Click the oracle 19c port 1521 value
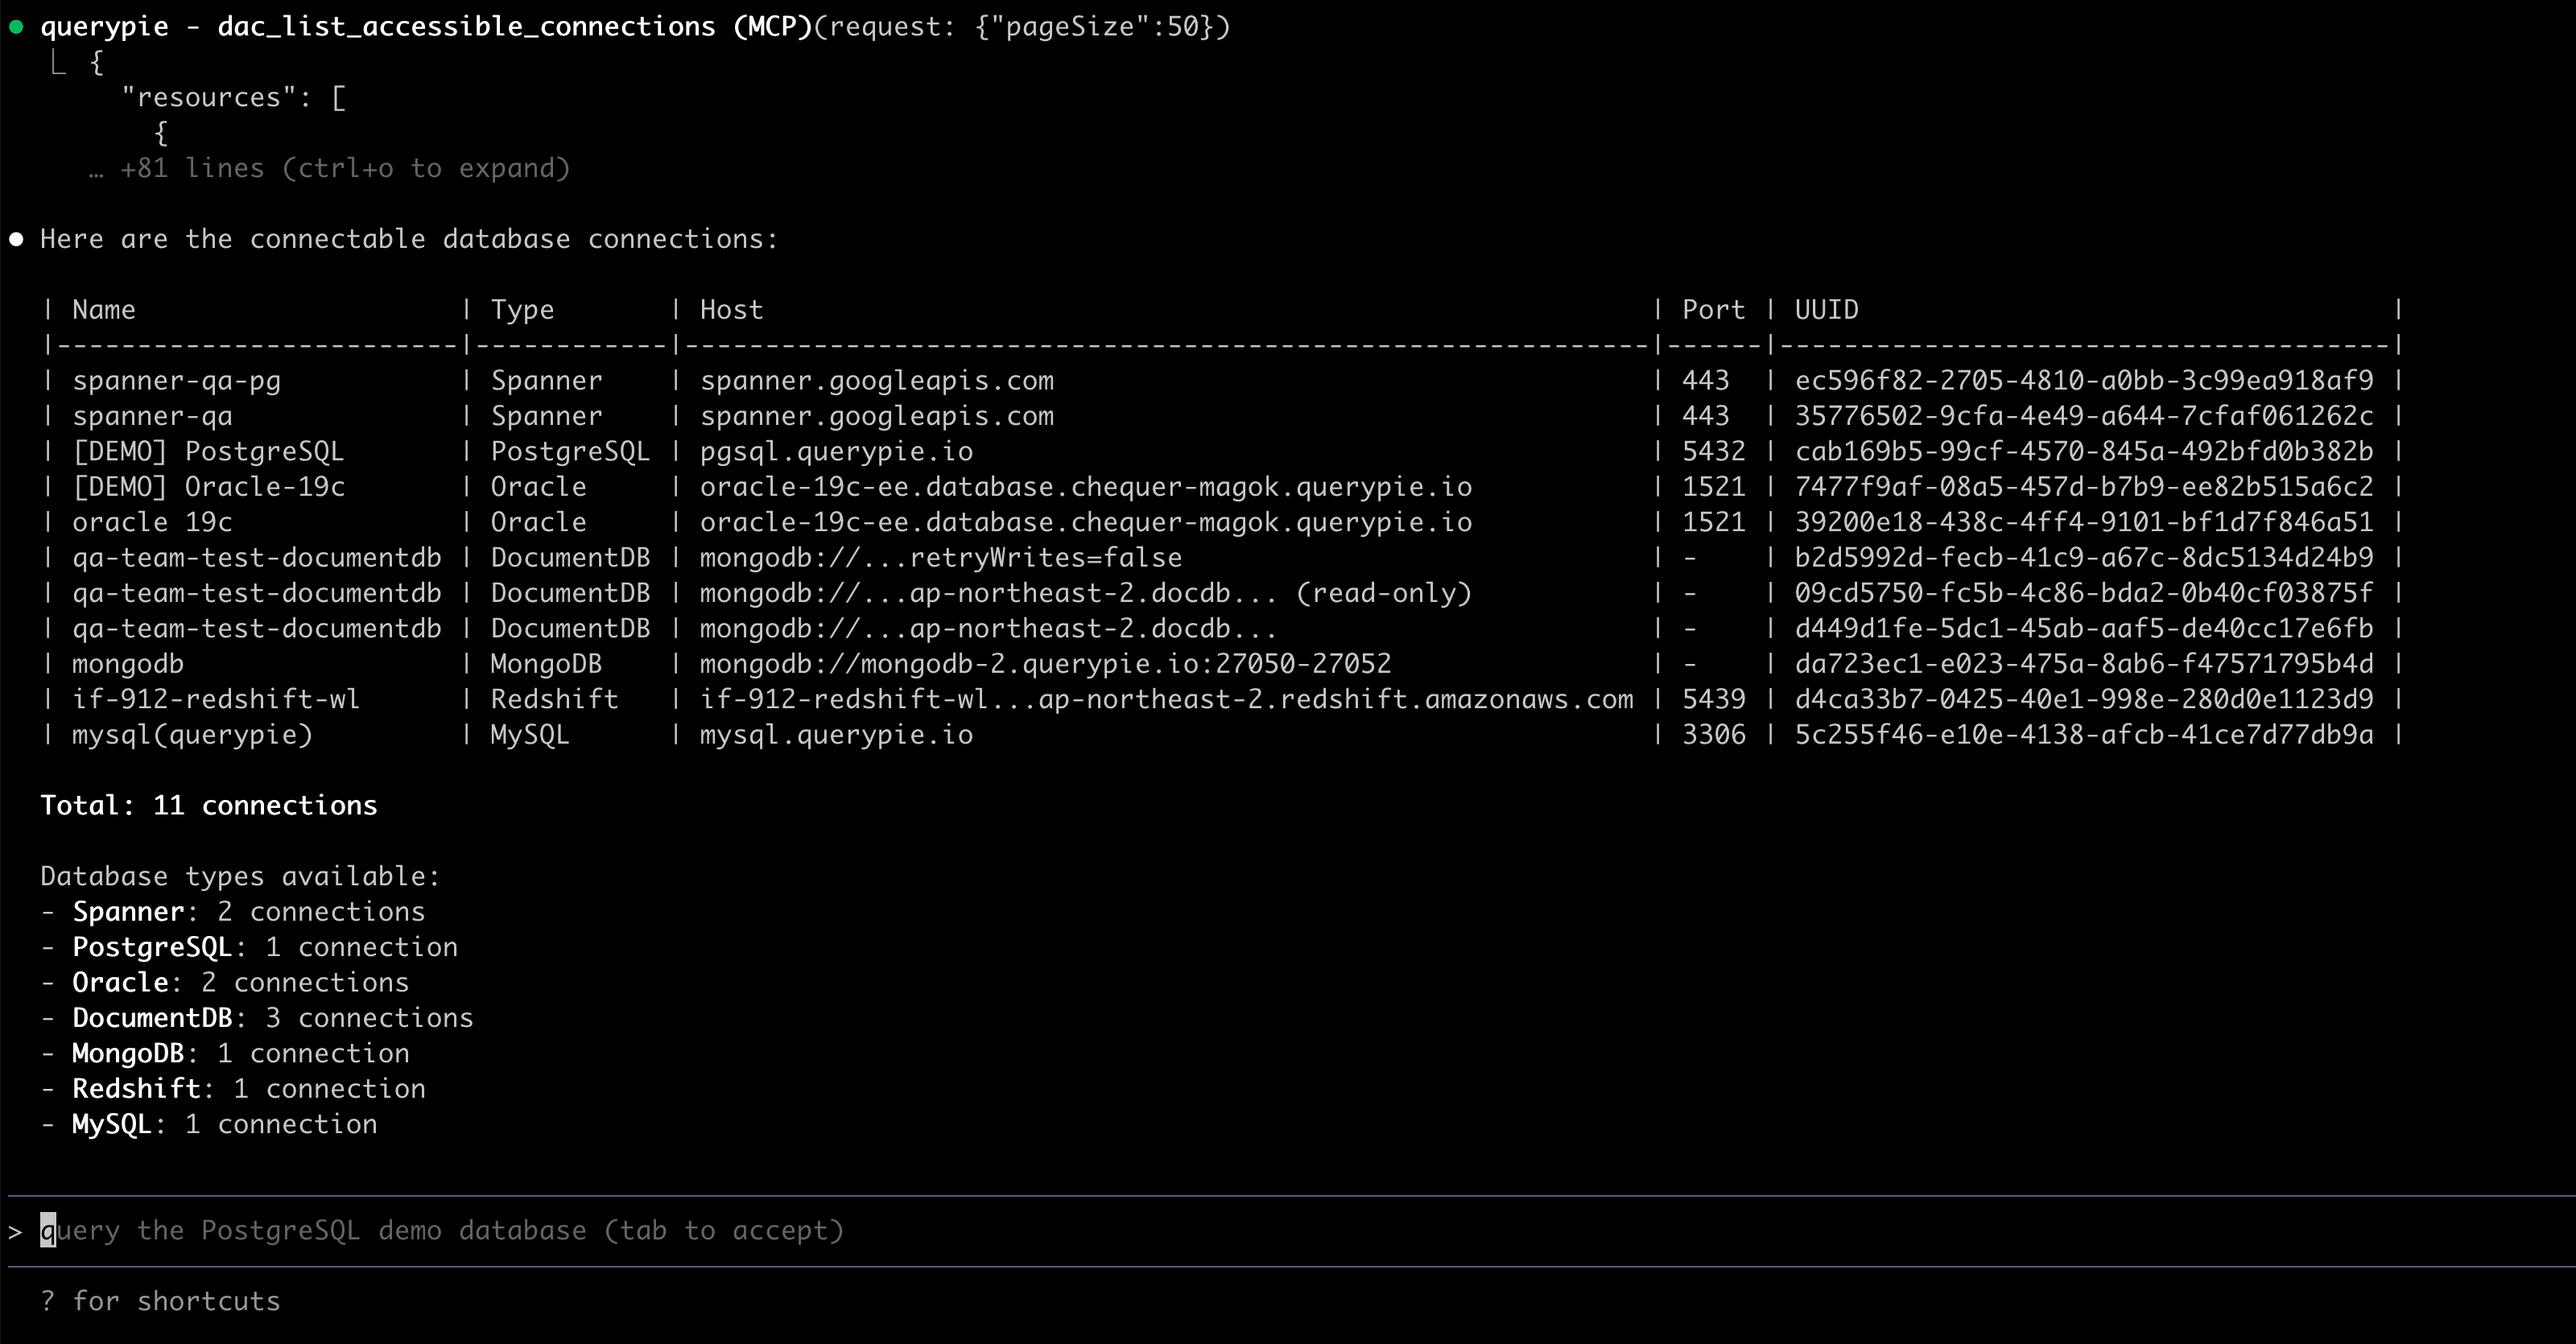Image resolution: width=2576 pixels, height=1344 pixels. point(1713,522)
